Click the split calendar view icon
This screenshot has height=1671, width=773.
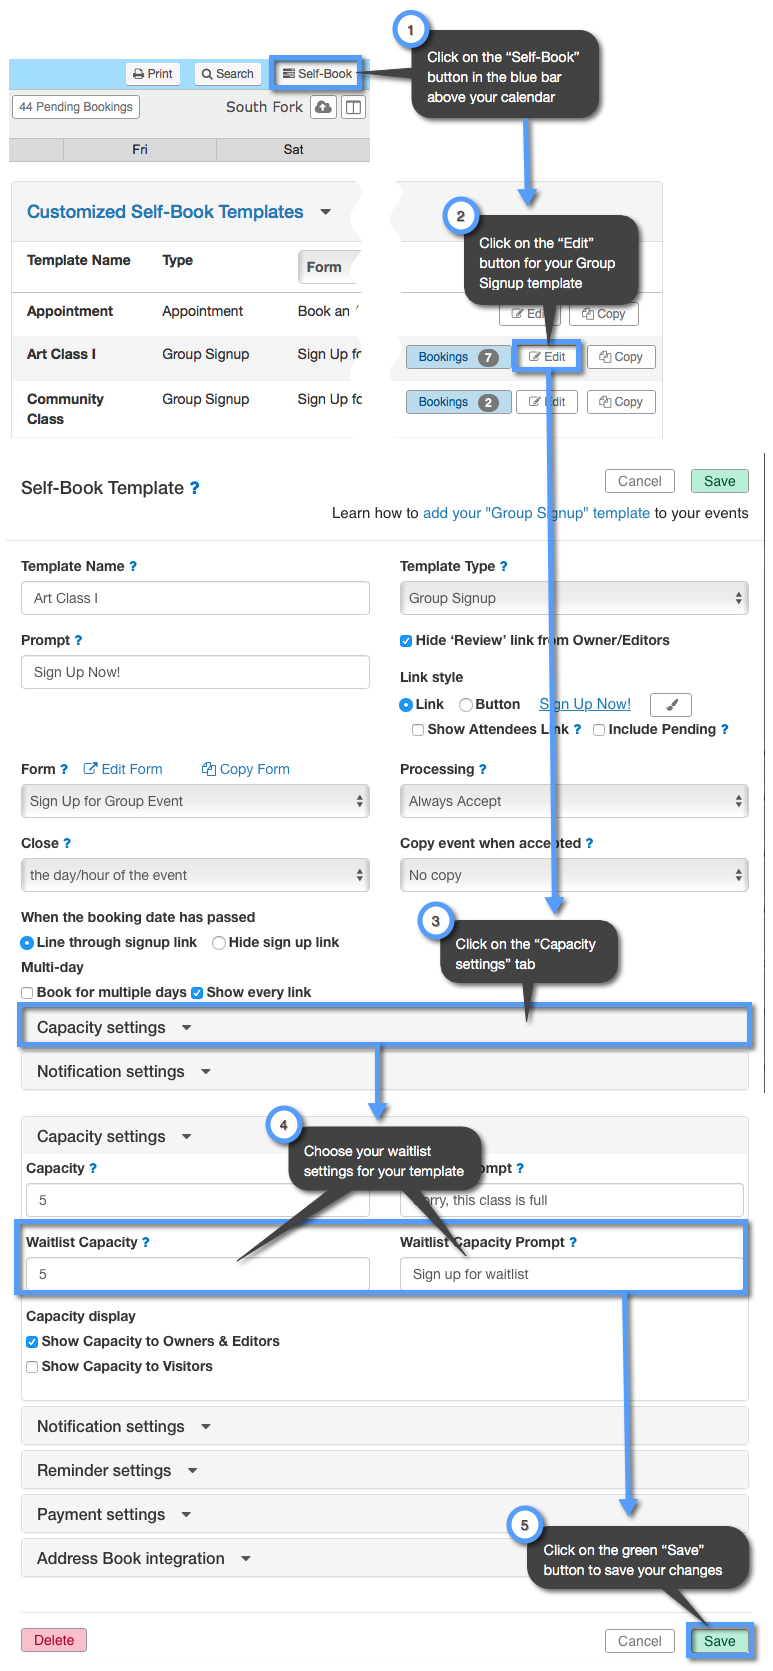coord(353,106)
